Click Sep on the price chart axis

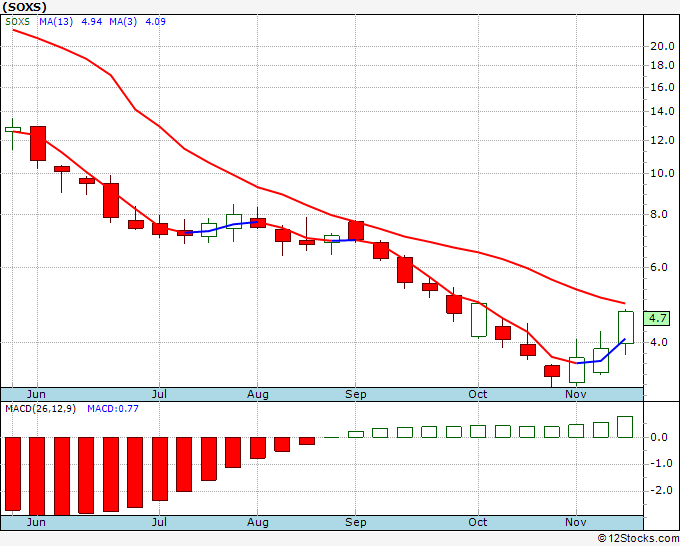[356, 394]
